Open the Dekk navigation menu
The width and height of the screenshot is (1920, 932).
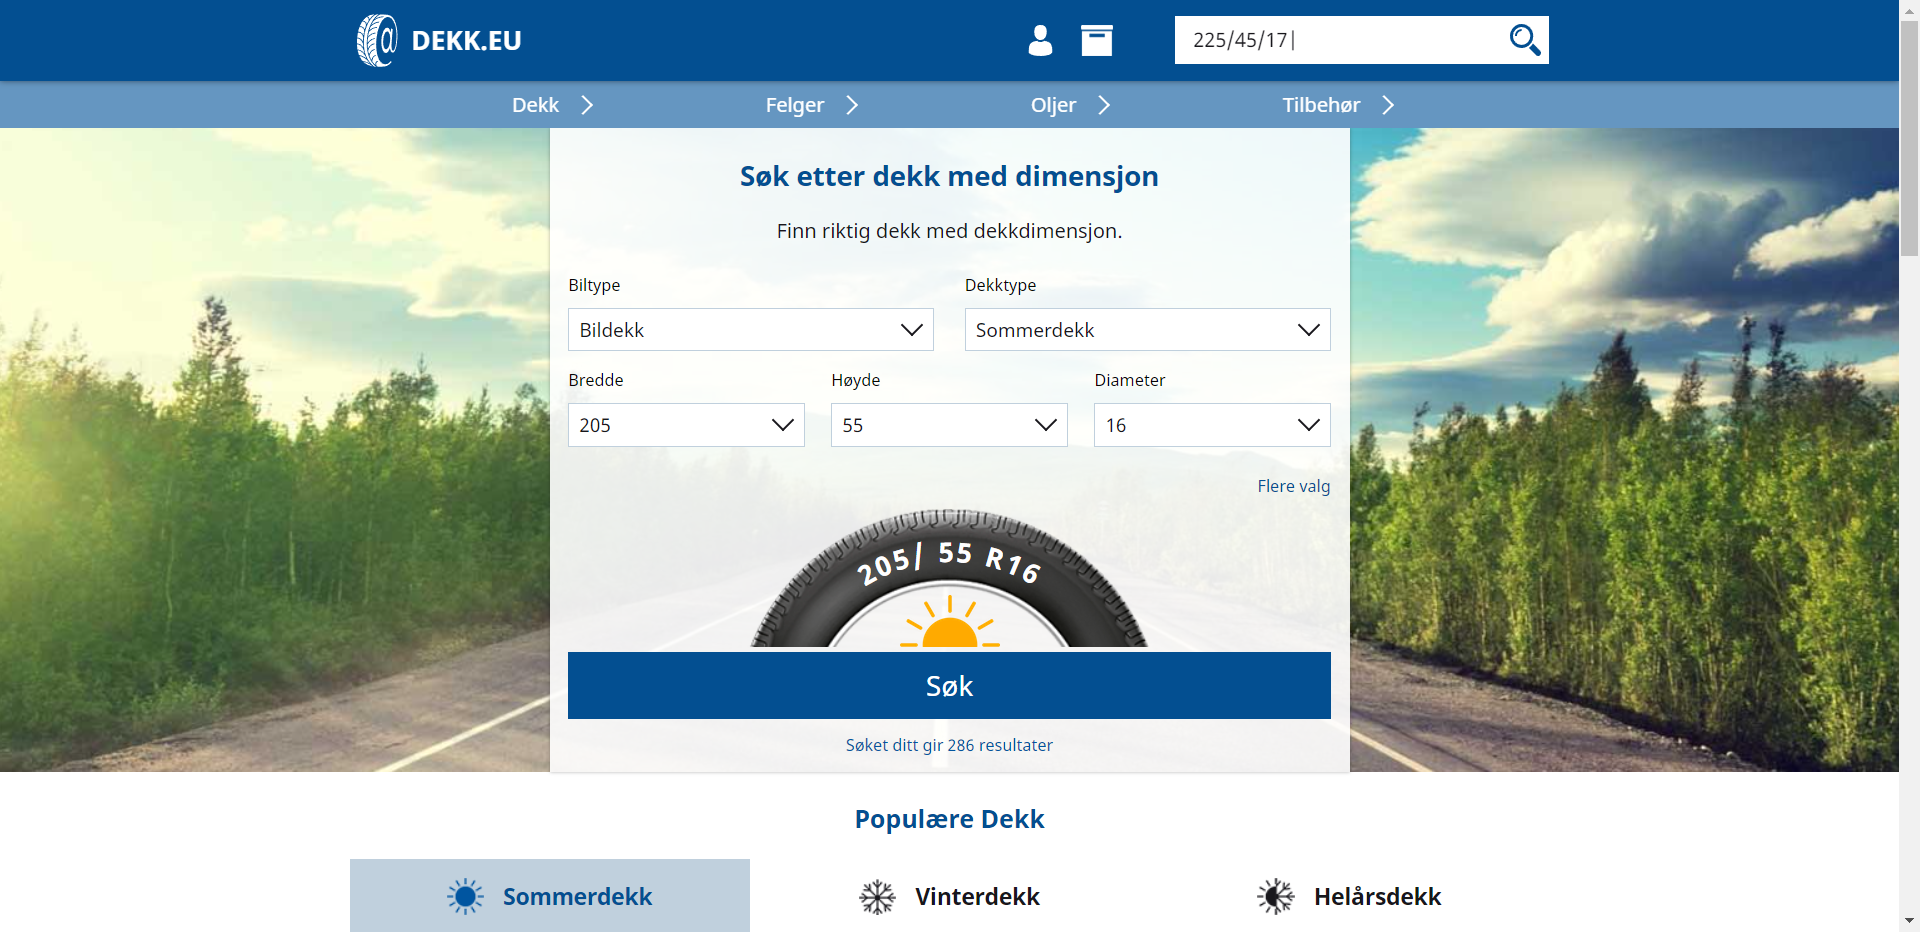pos(536,105)
